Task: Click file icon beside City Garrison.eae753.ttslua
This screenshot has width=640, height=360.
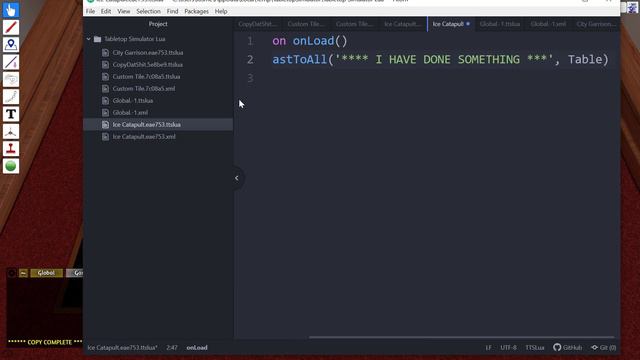Action: 105,53
